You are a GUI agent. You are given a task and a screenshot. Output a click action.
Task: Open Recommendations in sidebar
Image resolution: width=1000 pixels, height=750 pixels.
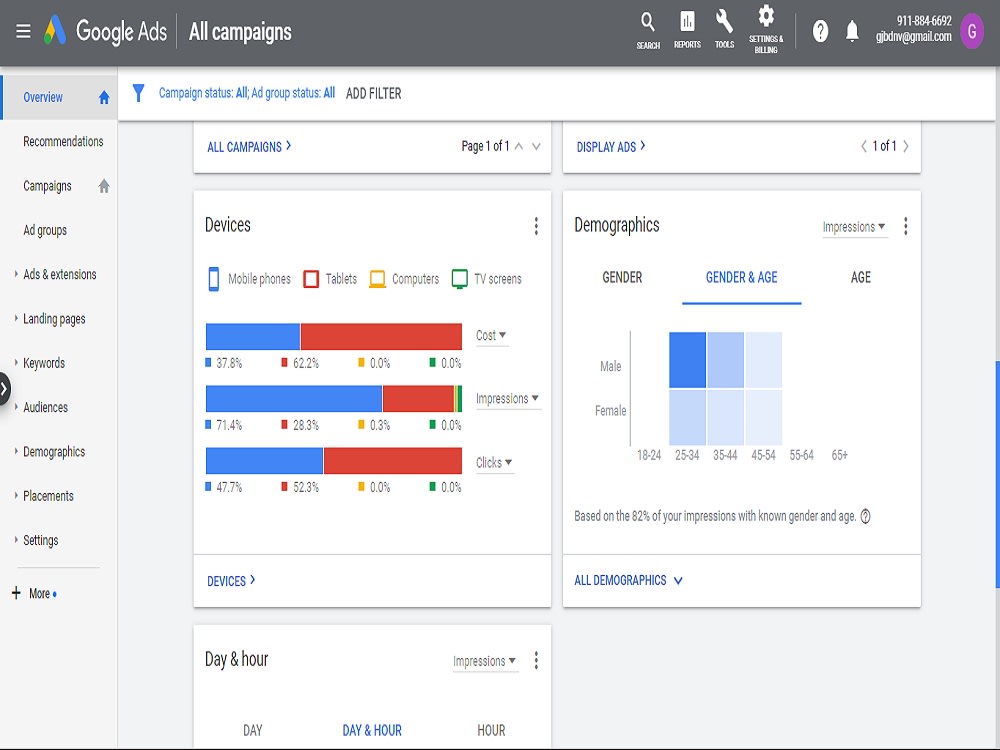coord(62,142)
